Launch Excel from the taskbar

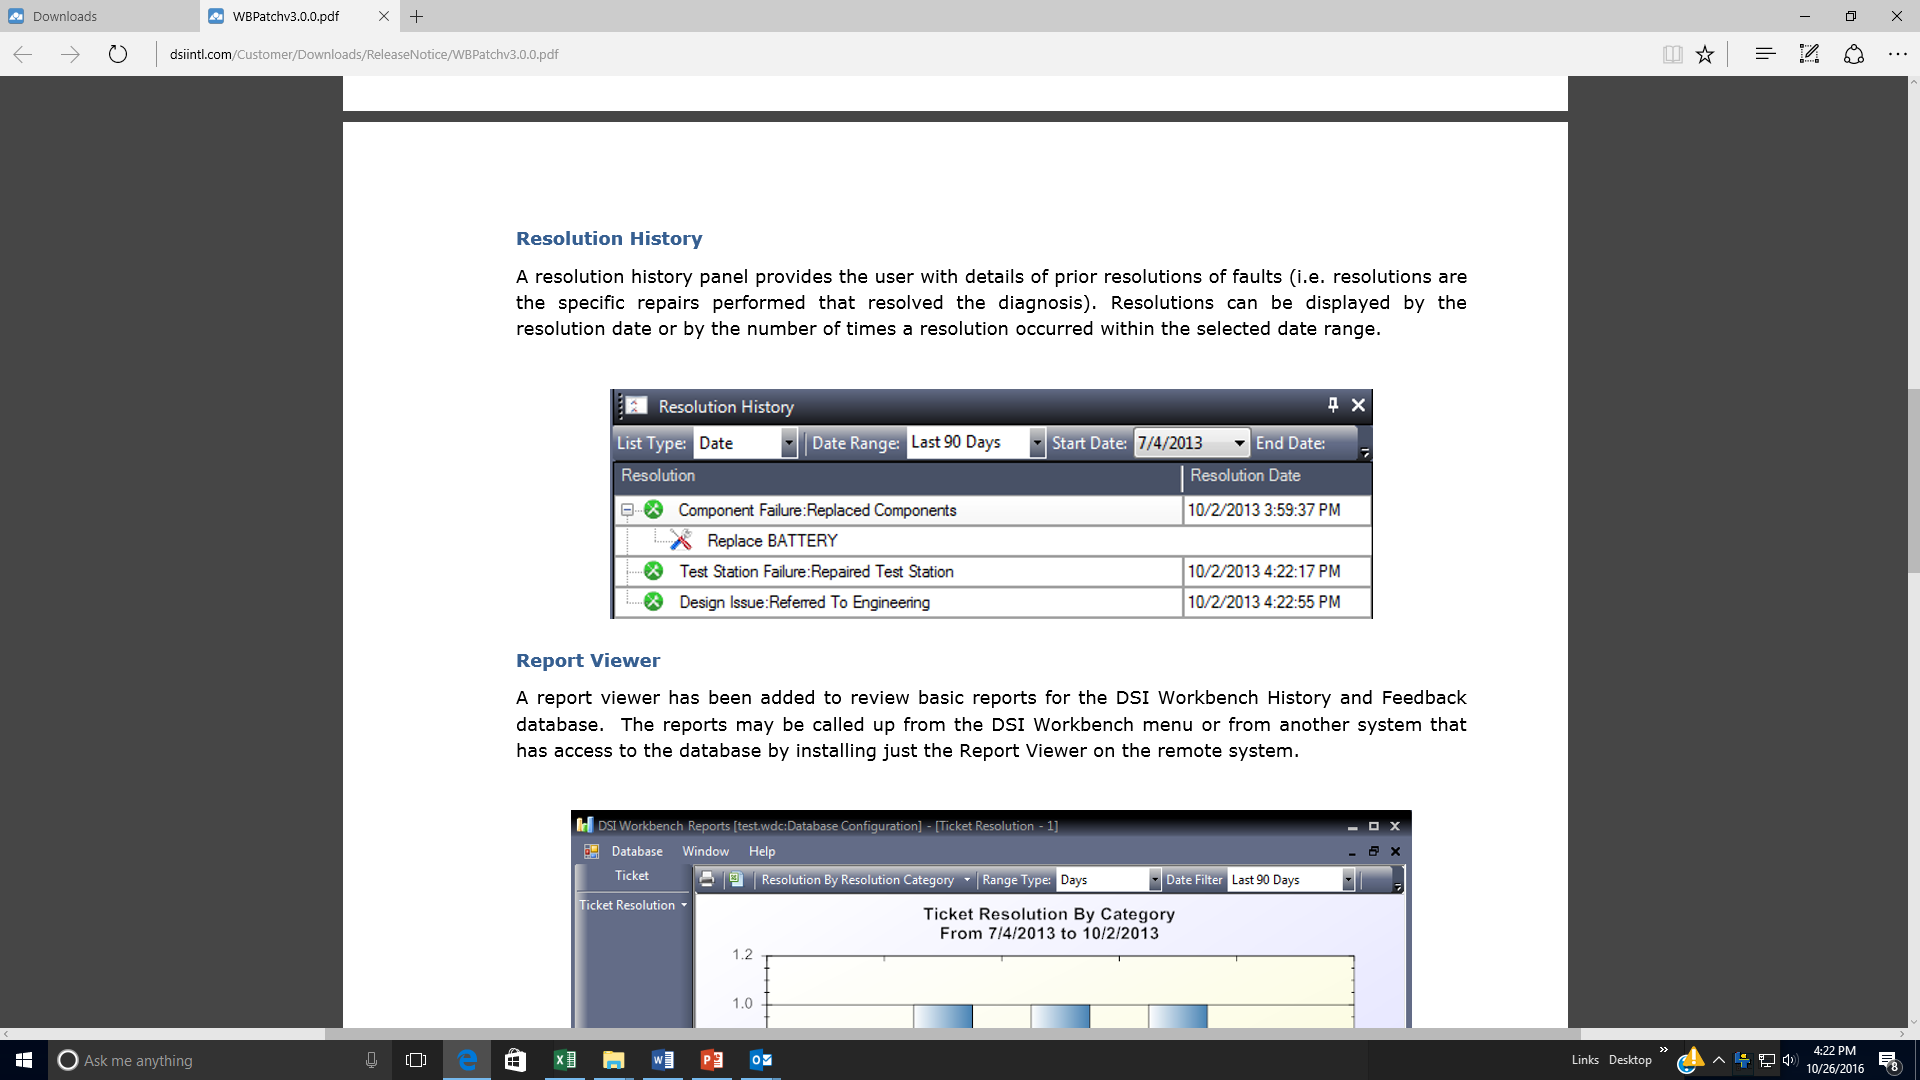tap(564, 1060)
